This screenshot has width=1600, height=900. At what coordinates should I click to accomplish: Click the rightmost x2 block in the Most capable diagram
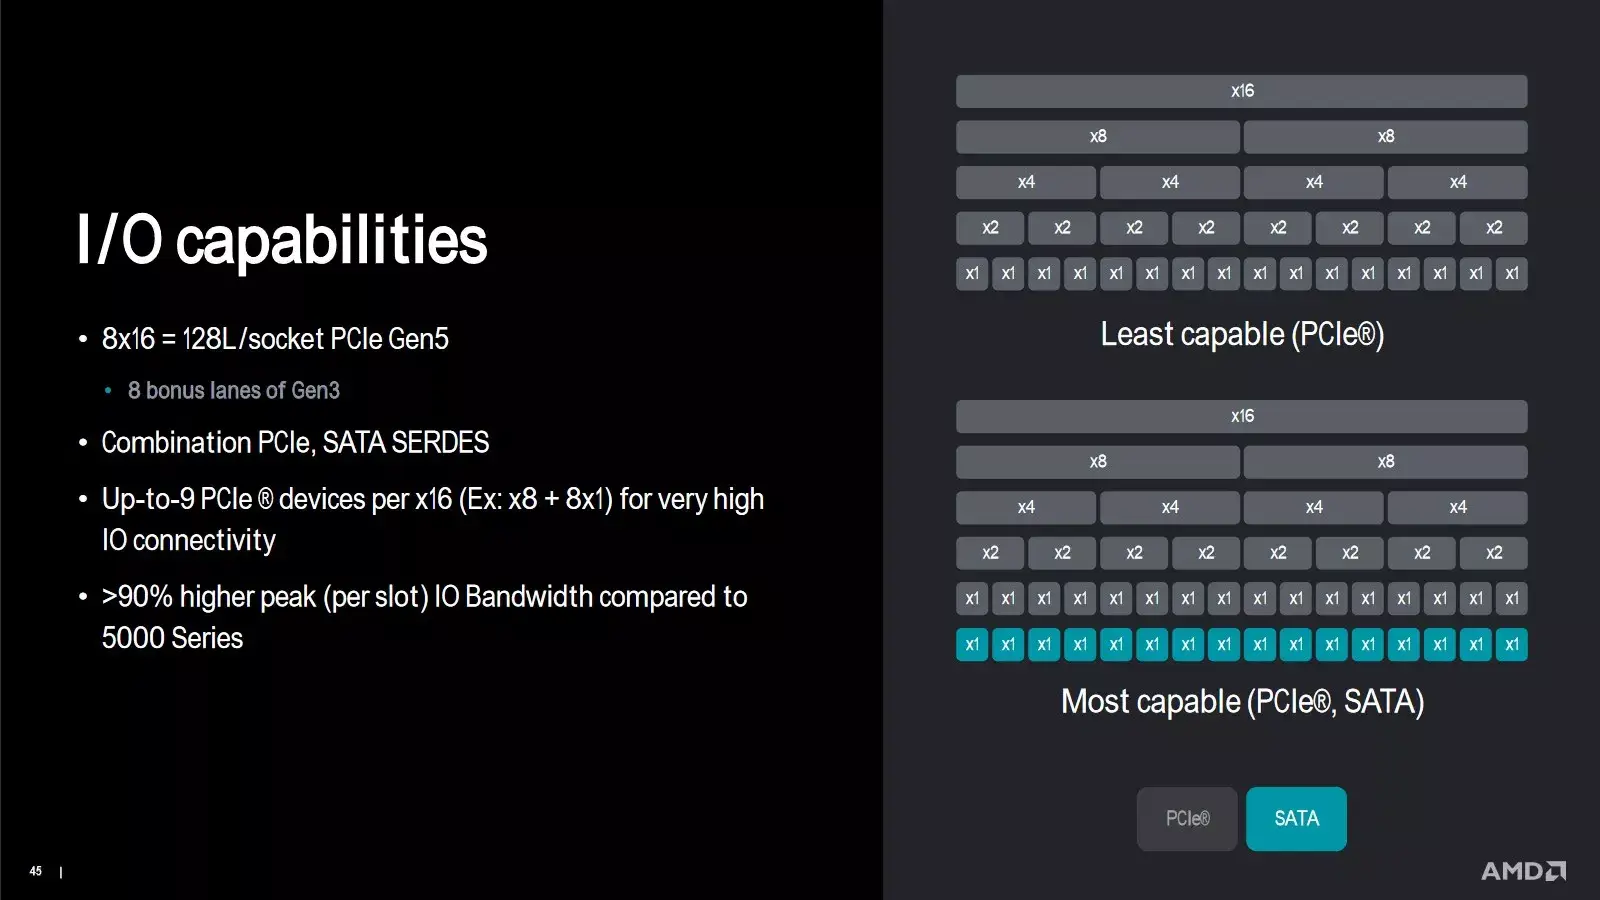point(1493,553)
